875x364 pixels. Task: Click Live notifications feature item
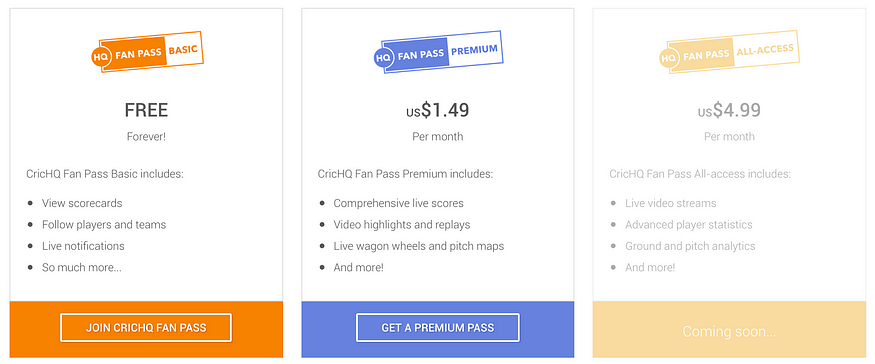tap(83, 246)
